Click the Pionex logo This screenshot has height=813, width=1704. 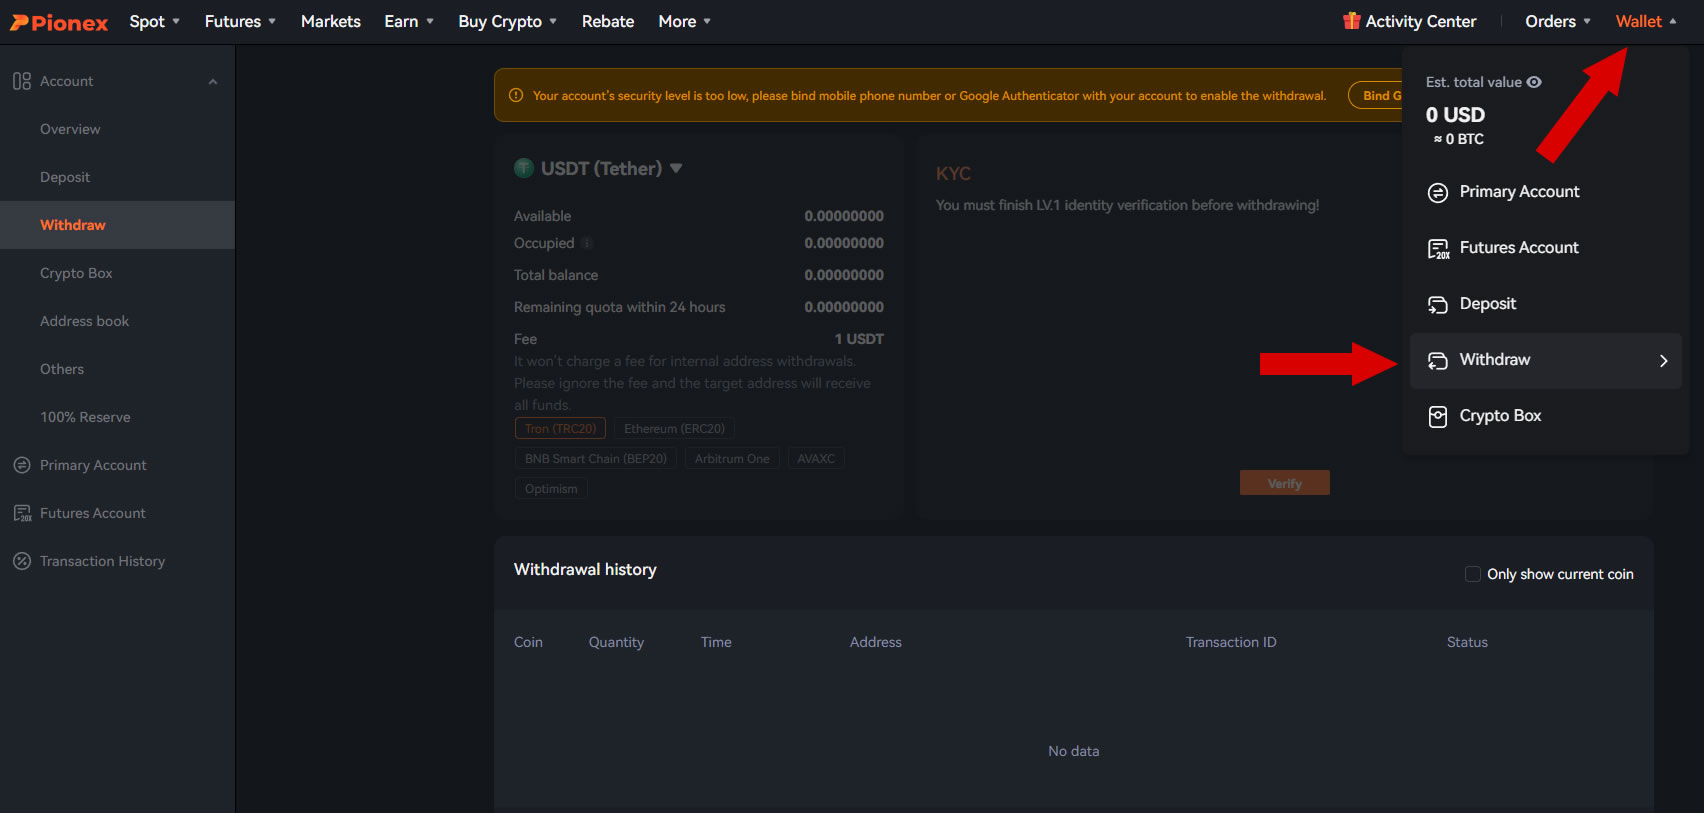[59, 22]
